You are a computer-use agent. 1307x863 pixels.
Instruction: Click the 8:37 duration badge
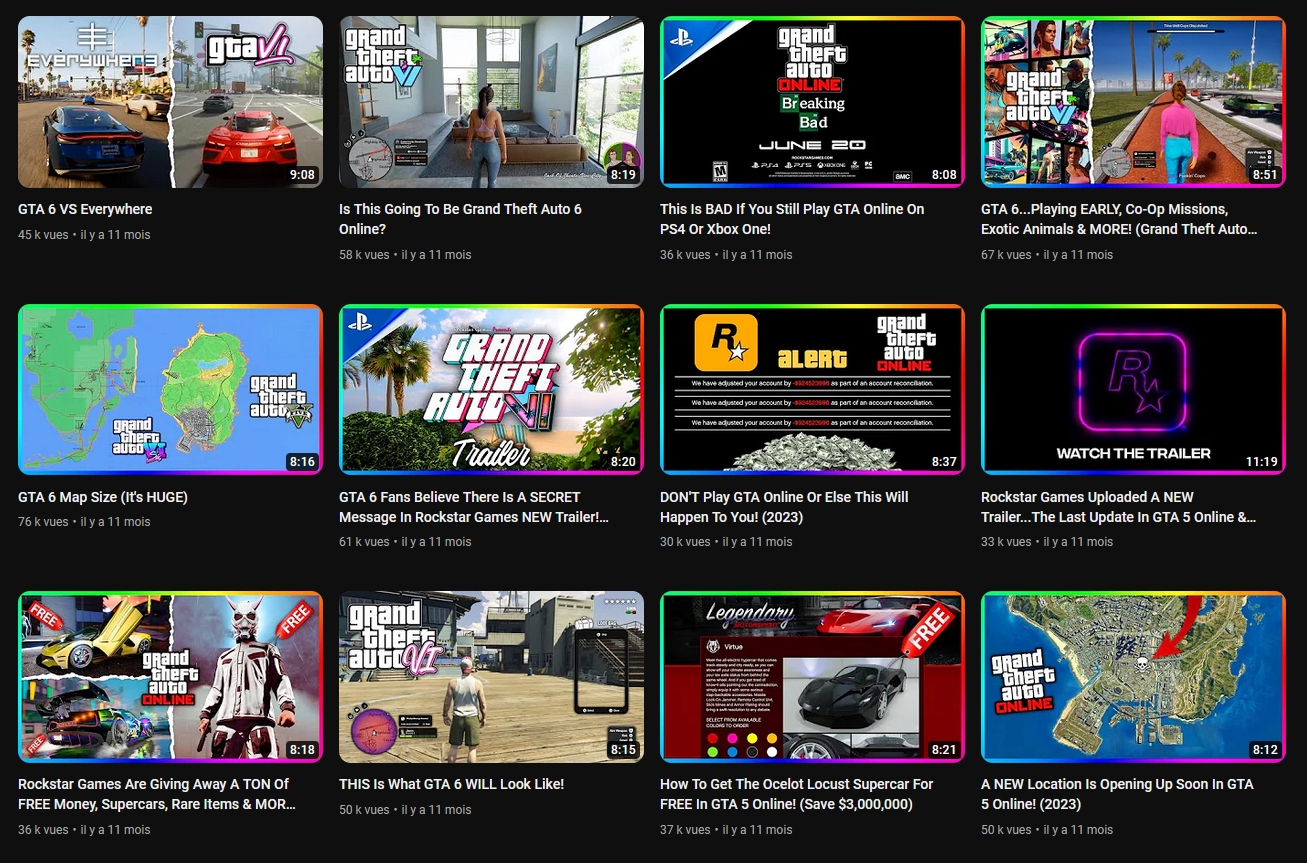coord(944,462)
